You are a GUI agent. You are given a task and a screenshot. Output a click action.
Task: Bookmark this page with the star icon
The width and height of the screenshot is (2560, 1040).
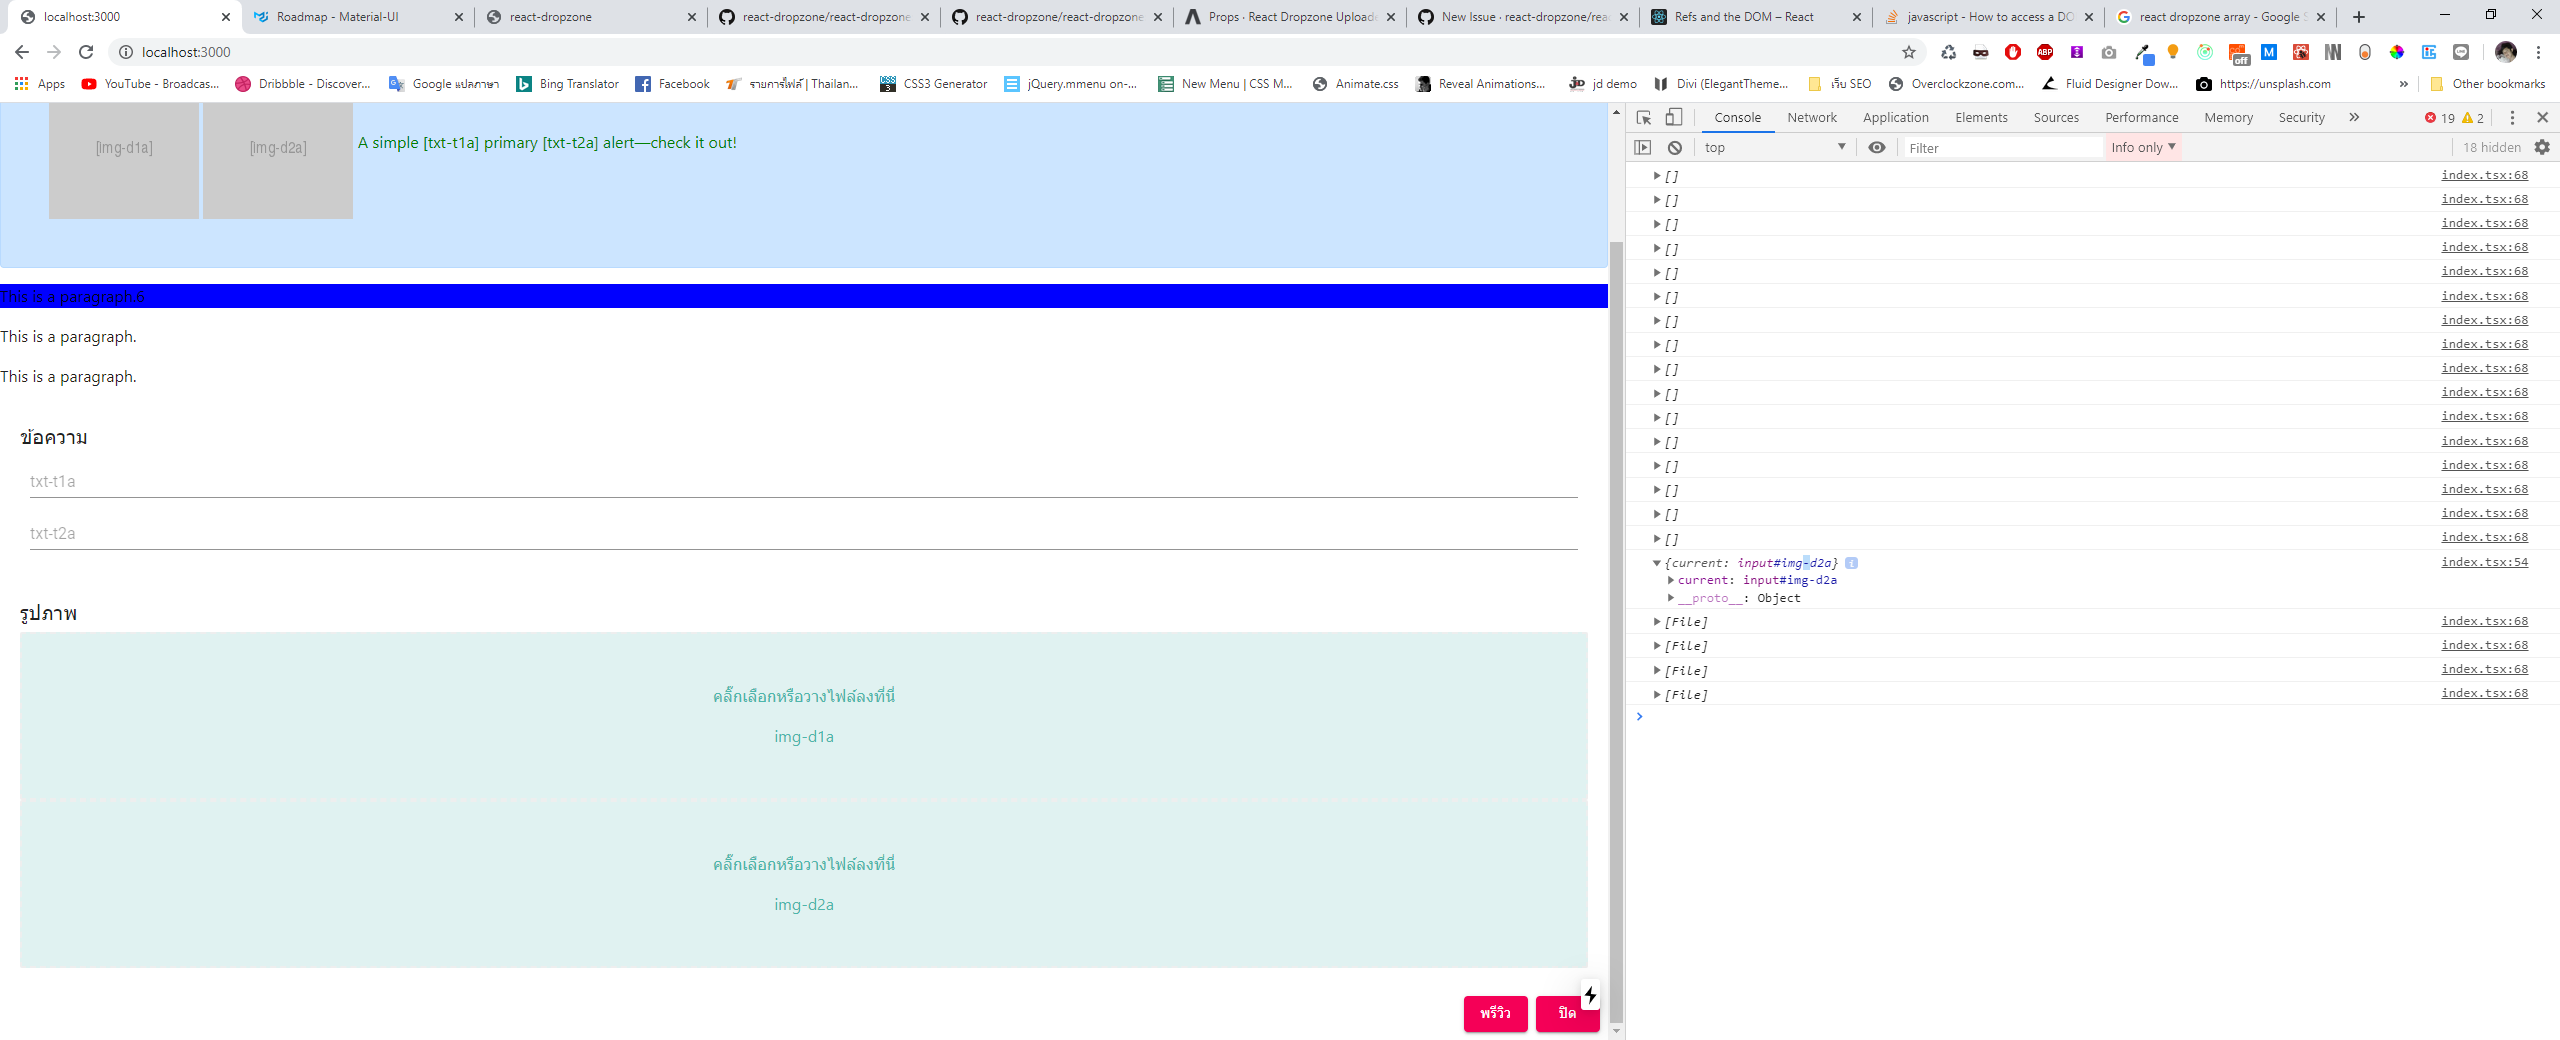tap(1908, 52)
